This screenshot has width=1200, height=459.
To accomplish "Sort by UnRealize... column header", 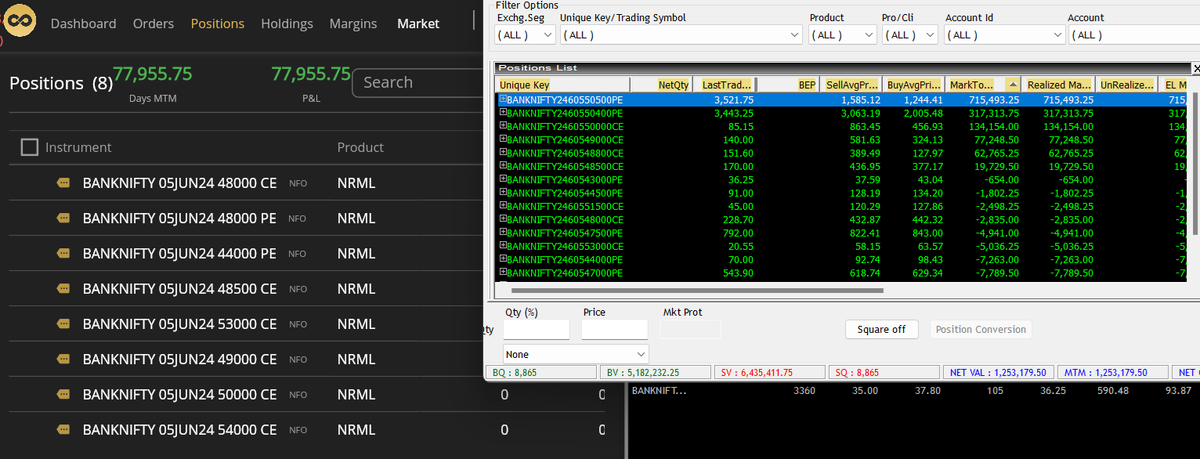I will [1128, 86].
